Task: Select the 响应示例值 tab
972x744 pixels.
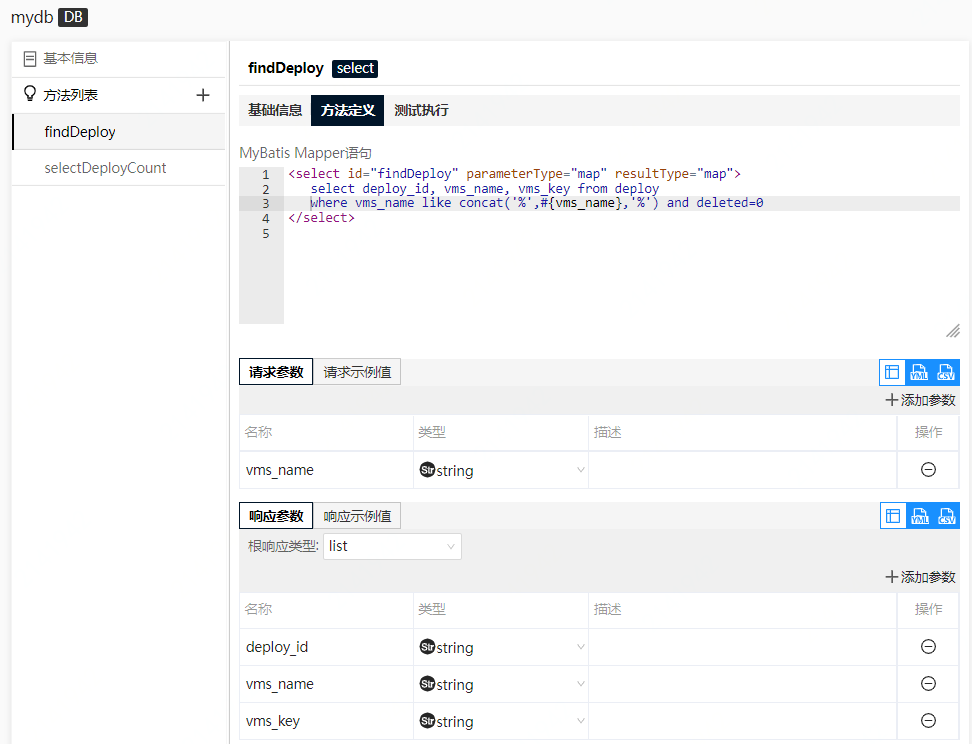Action: (x=357, y=516)
